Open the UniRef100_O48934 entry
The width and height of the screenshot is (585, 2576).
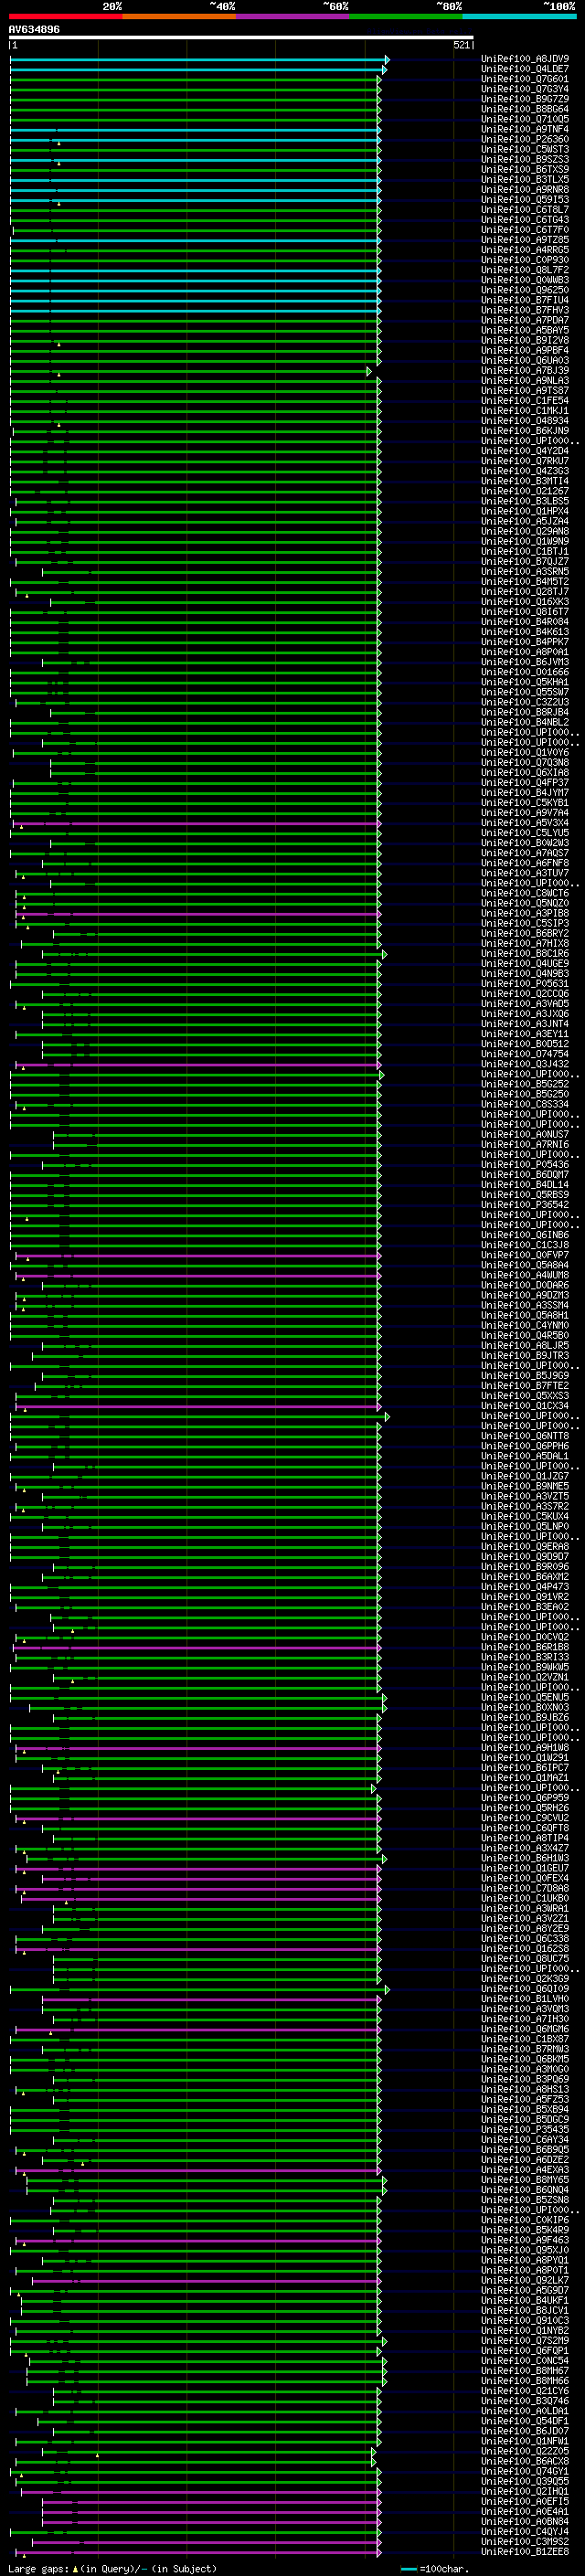click(525, 421)
